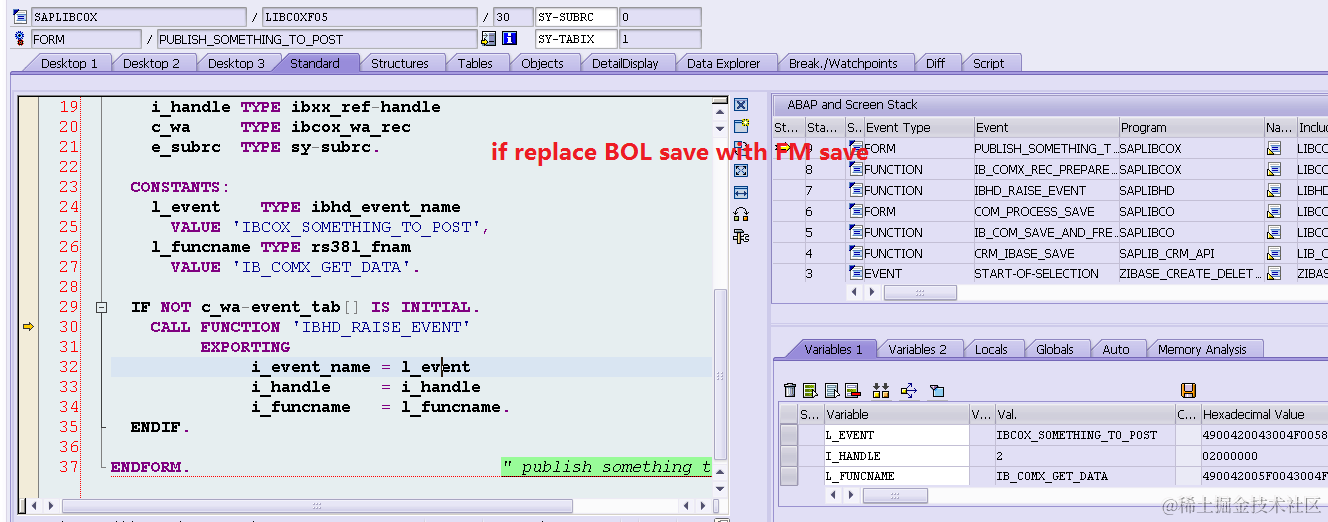Switch to Desktop 2 tab
The width and height of the screenshot is (1328, 522).
(151, 63)
